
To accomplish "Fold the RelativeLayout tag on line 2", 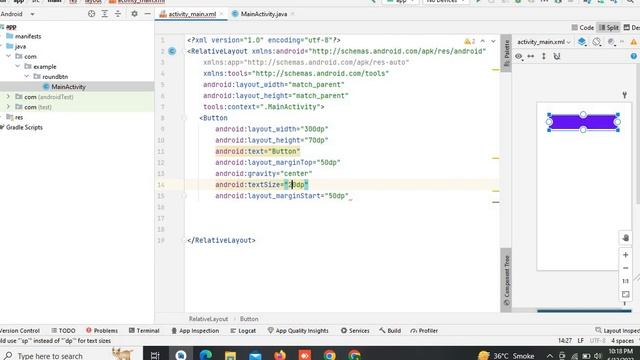I will pos(184,51).
